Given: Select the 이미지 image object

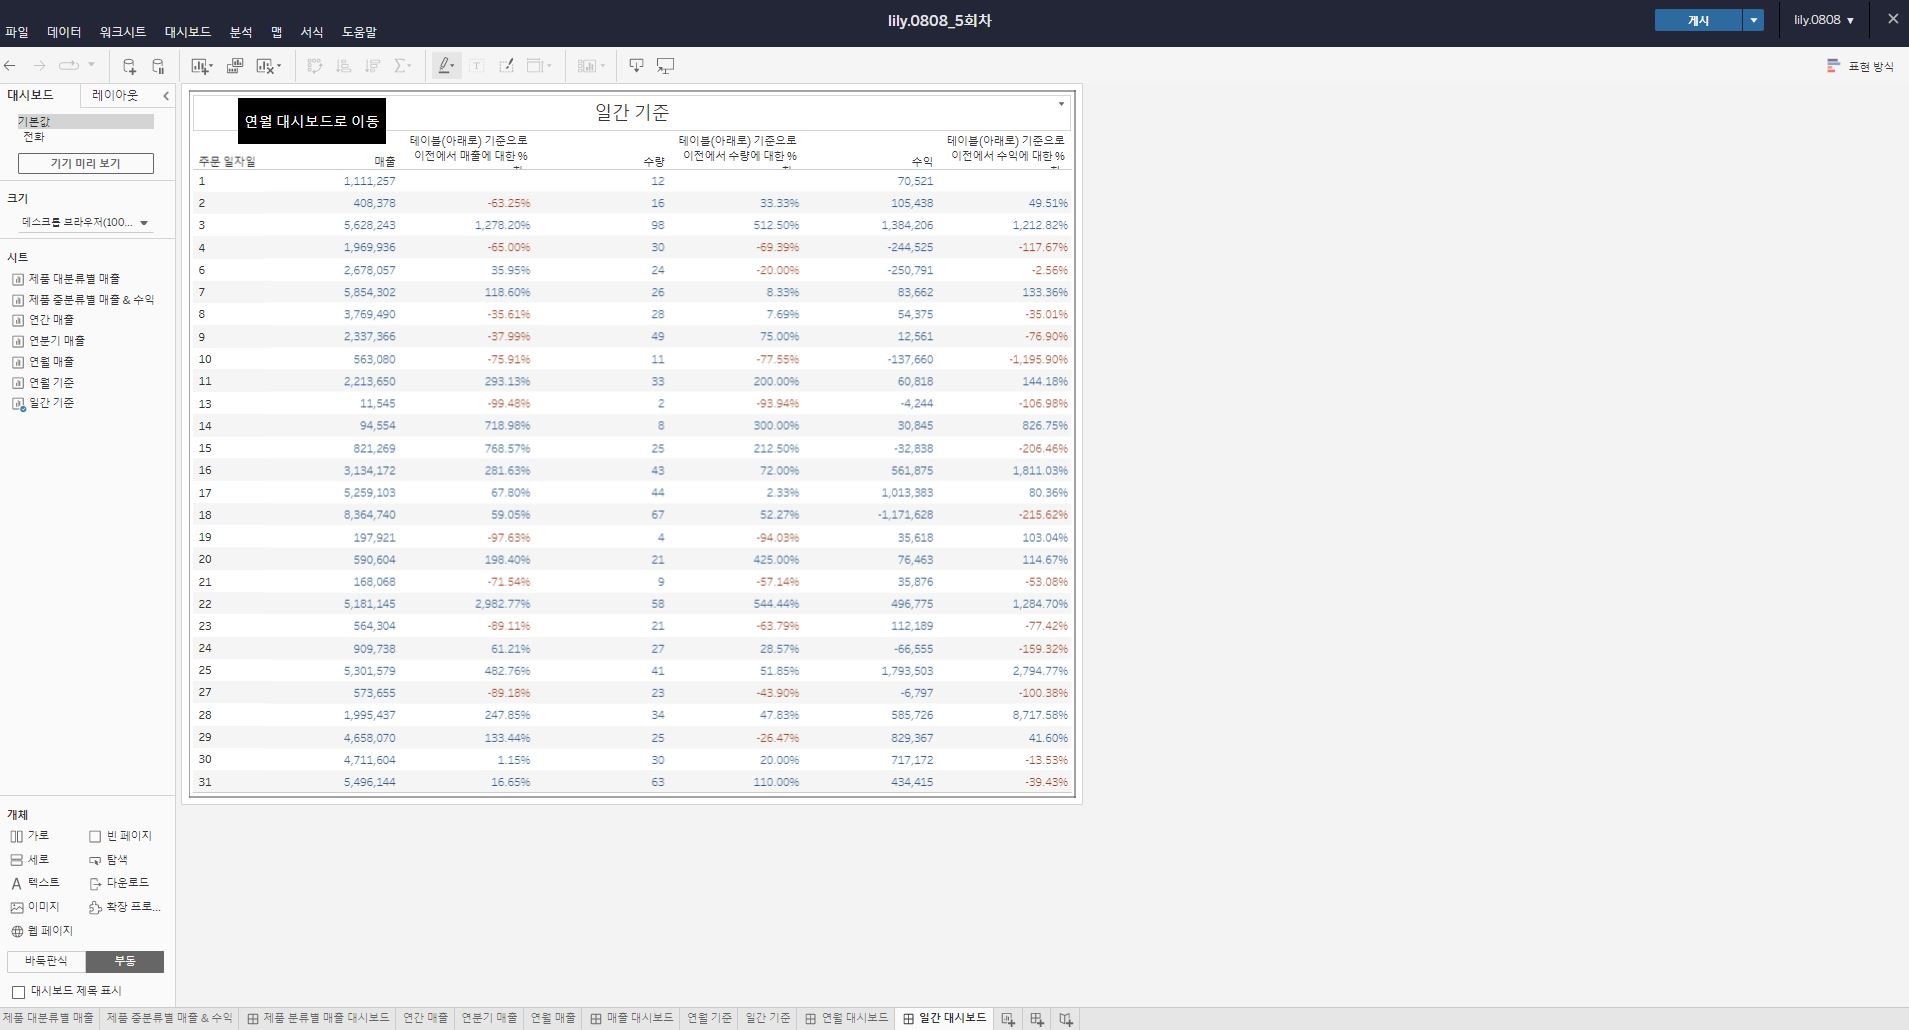Looking at the screenshot, I should 35,907.
